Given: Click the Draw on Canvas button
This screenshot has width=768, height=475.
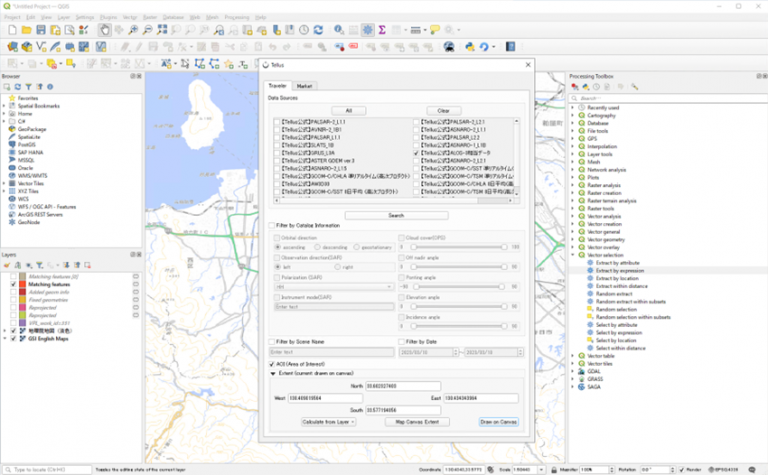Looking at the screenshot, I should point(499,422).
